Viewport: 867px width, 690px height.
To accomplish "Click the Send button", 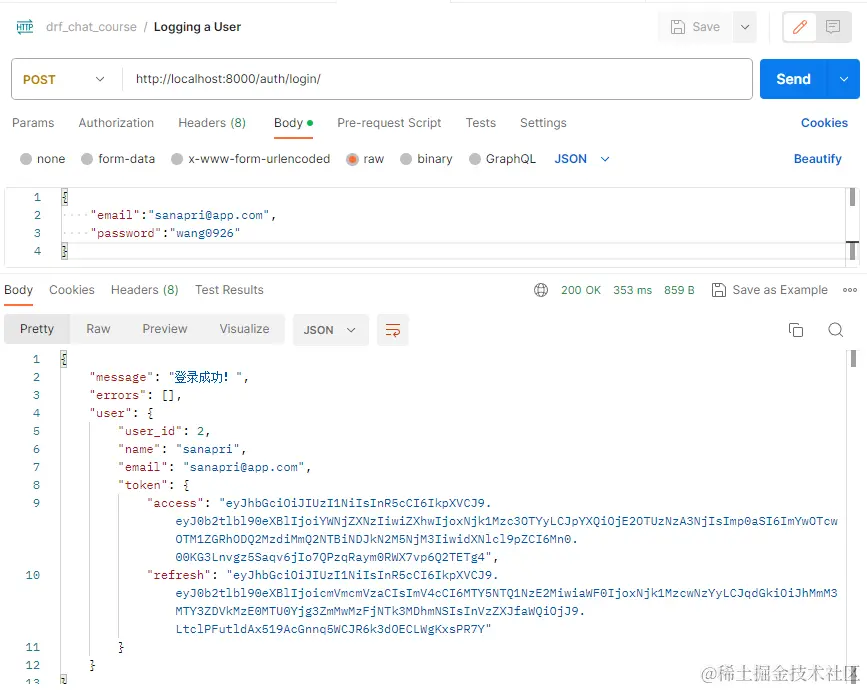I will coord(793,78).
